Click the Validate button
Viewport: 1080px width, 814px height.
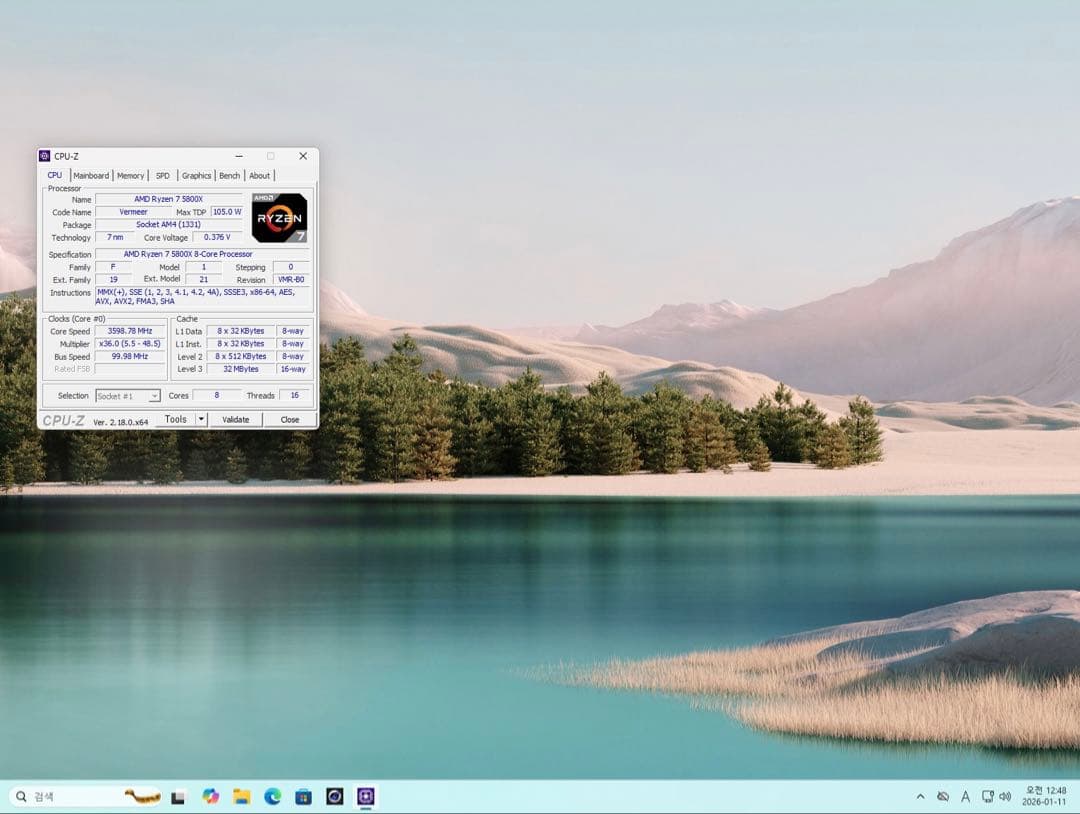[236, 419]
